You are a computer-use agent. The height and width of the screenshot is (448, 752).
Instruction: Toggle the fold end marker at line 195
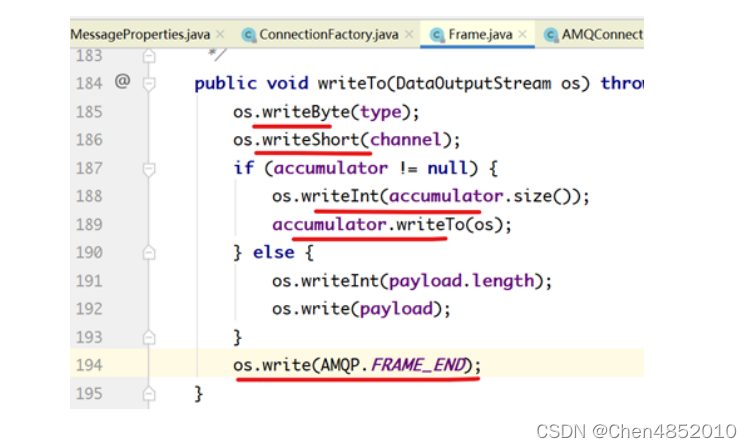point(149,393)
